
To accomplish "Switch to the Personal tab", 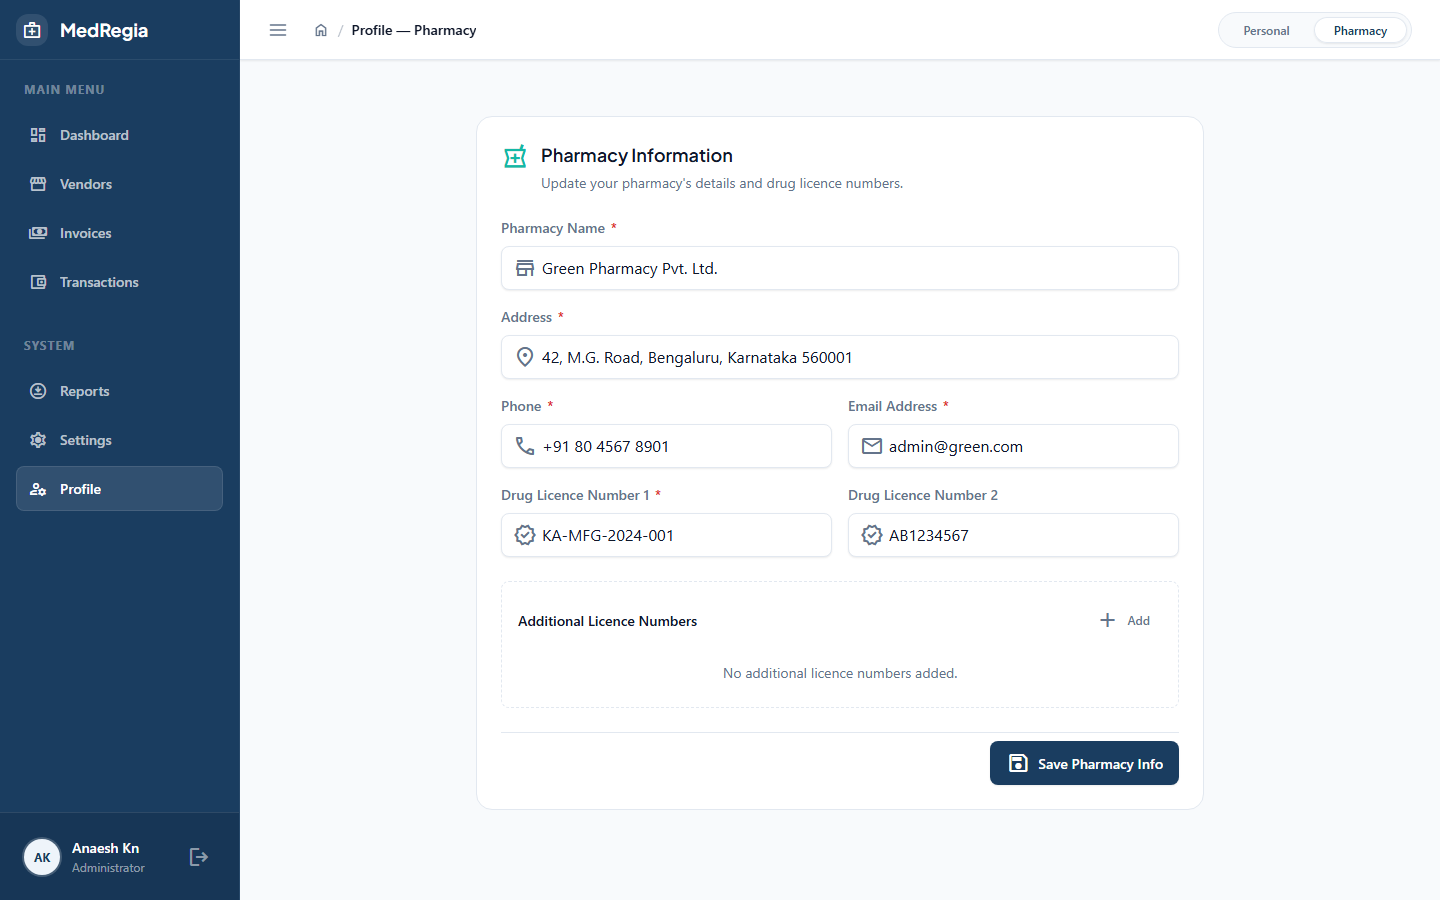I will pyautogui.click(x=1266, y=31).
